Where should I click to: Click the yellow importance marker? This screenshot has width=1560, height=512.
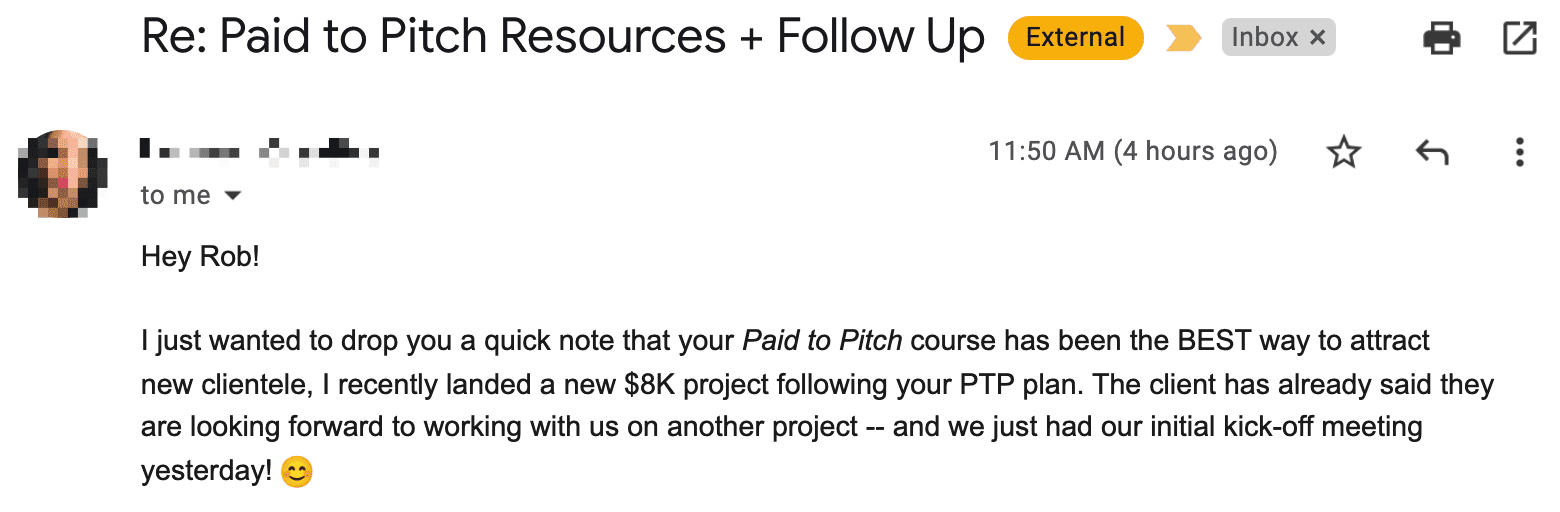tap(1183, 39)
